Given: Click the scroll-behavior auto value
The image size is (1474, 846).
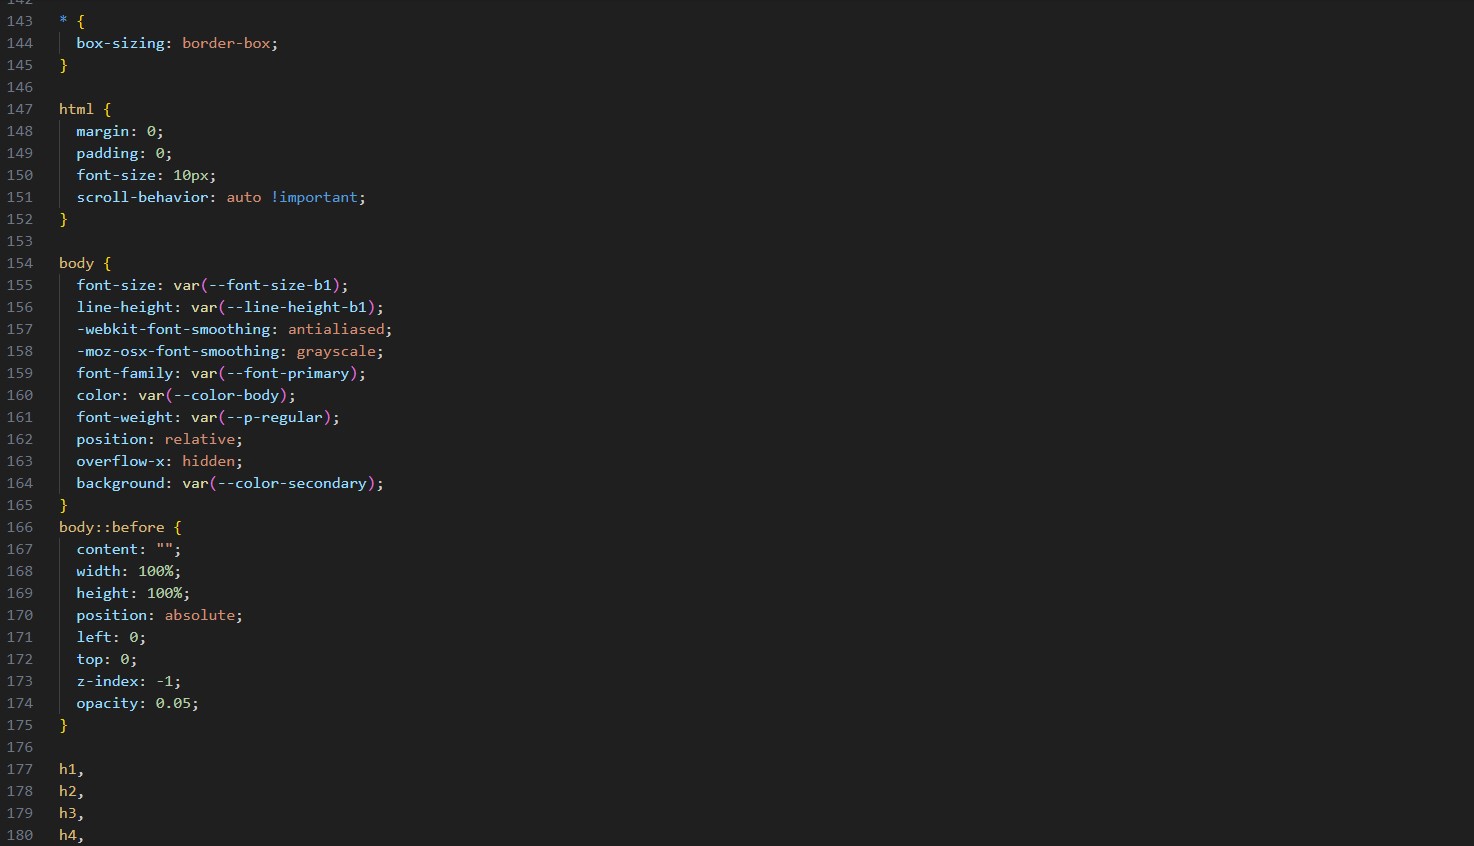Looking at the screenshot, I should click(243, 197).
